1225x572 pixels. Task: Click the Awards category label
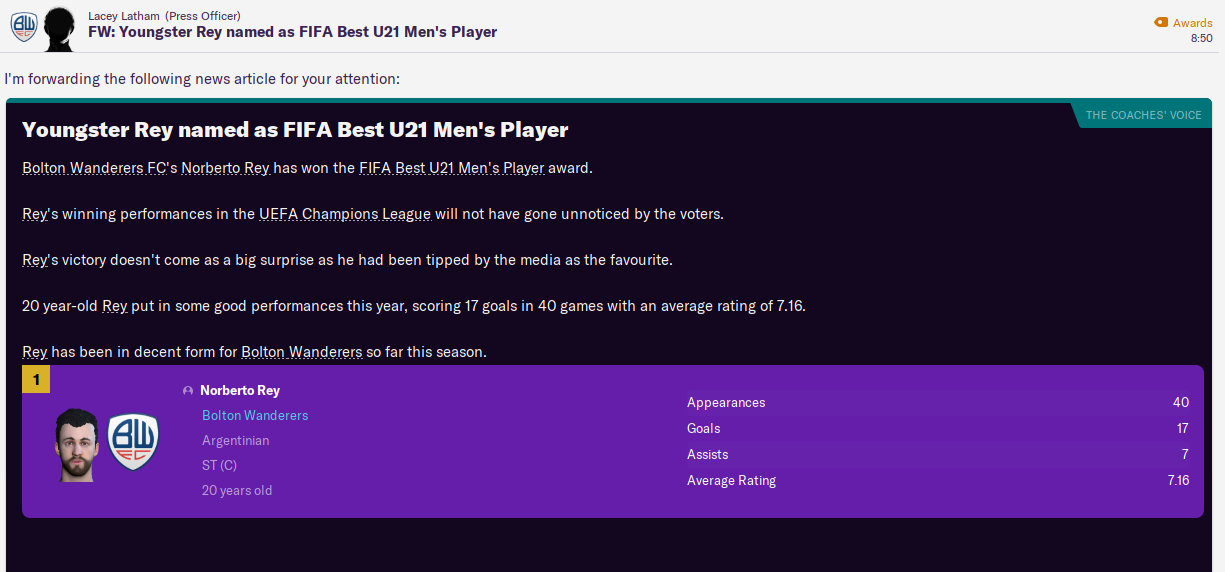point(1192,22)
